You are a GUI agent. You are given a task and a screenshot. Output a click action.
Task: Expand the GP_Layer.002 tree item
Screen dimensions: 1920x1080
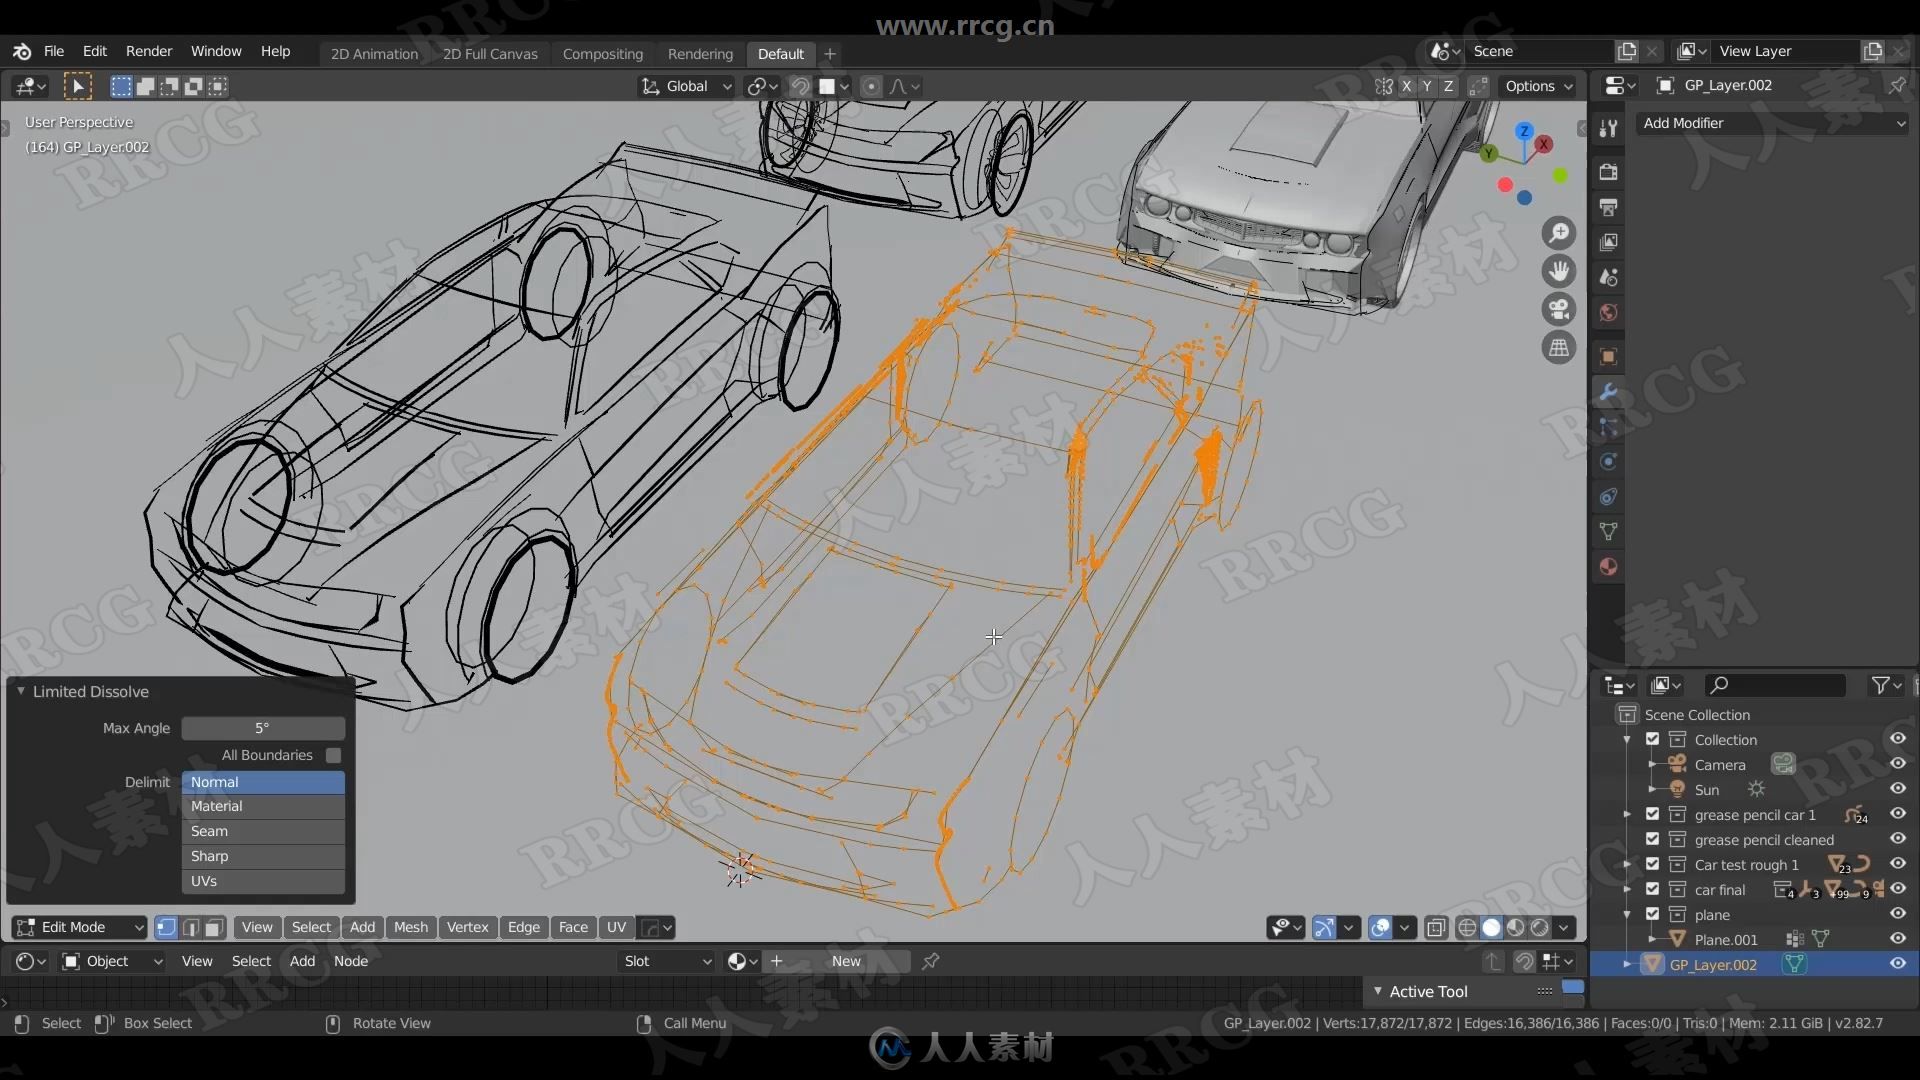(x=1627, y=964)
